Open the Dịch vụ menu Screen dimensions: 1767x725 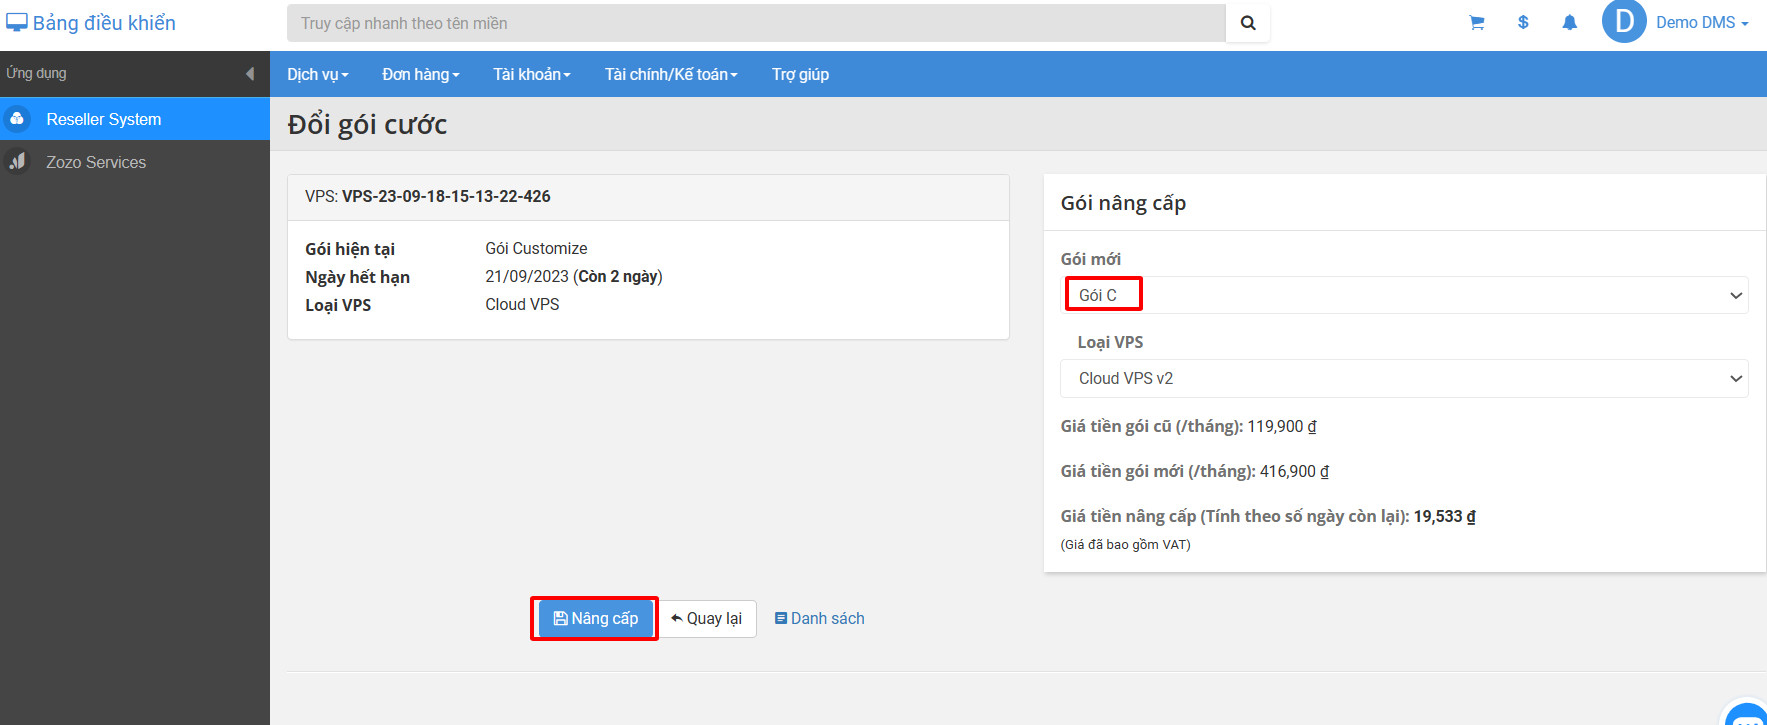point(318,74)
